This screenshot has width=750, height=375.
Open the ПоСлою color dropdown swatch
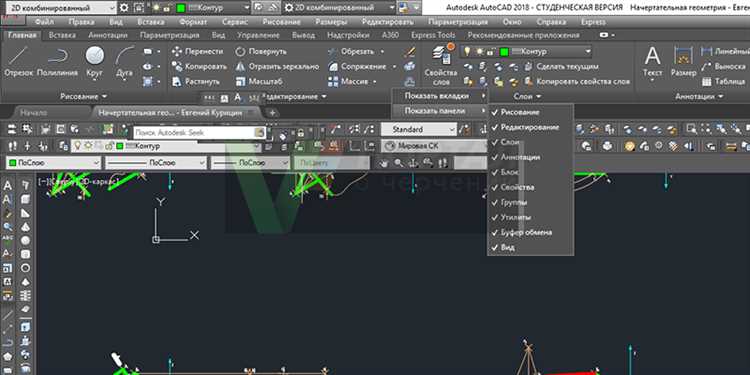click(x=53, y=163)
